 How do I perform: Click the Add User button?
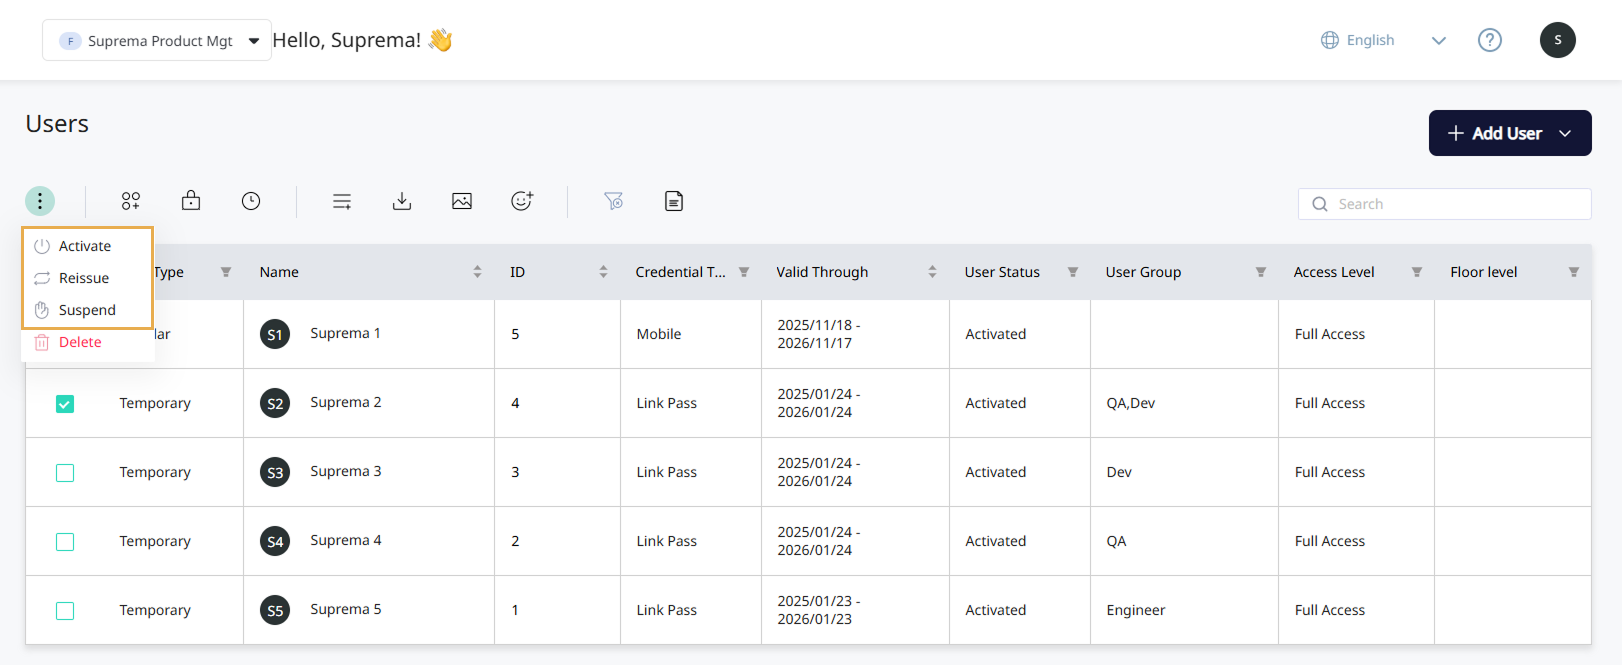coord(1509,133)
